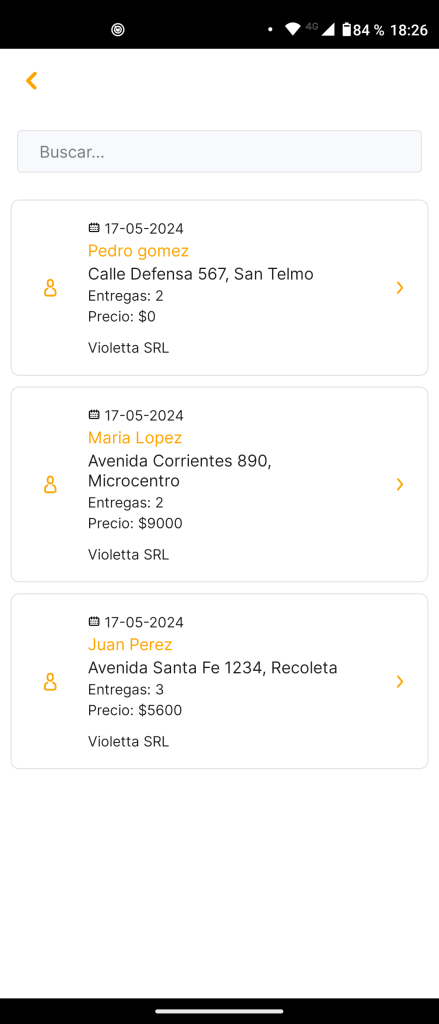Select the Pedro gomez name link
The height and width of the screenshot is (1024, 439).
pos(138,251)
